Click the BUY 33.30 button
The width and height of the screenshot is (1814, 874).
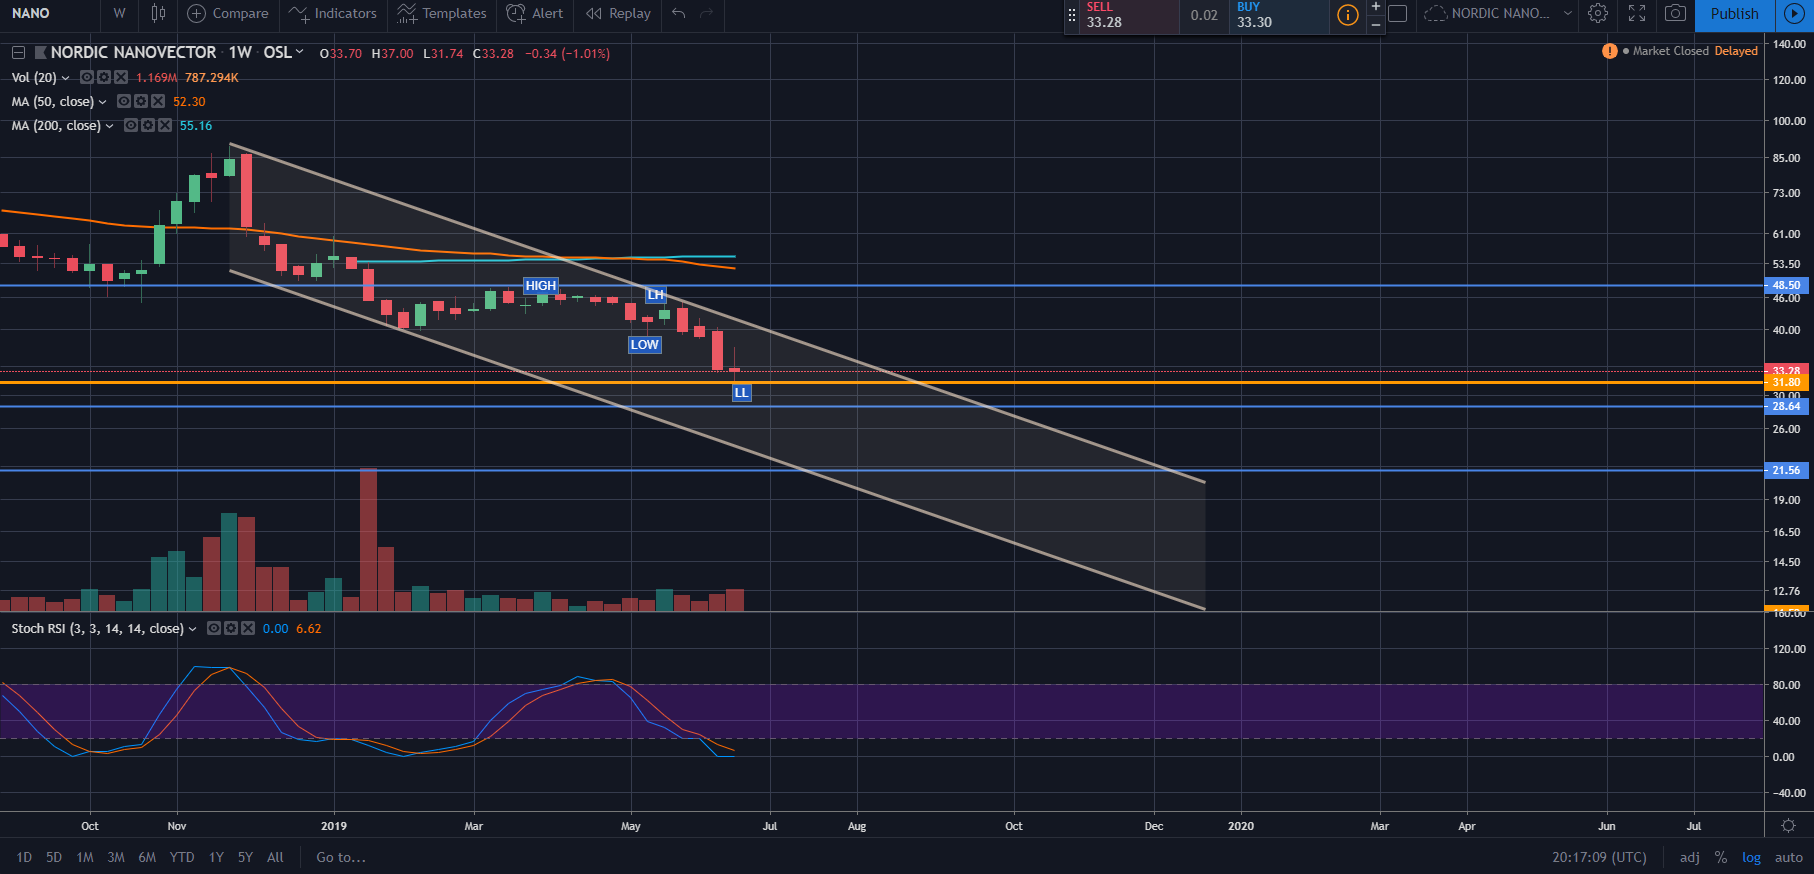(1279, 15)
